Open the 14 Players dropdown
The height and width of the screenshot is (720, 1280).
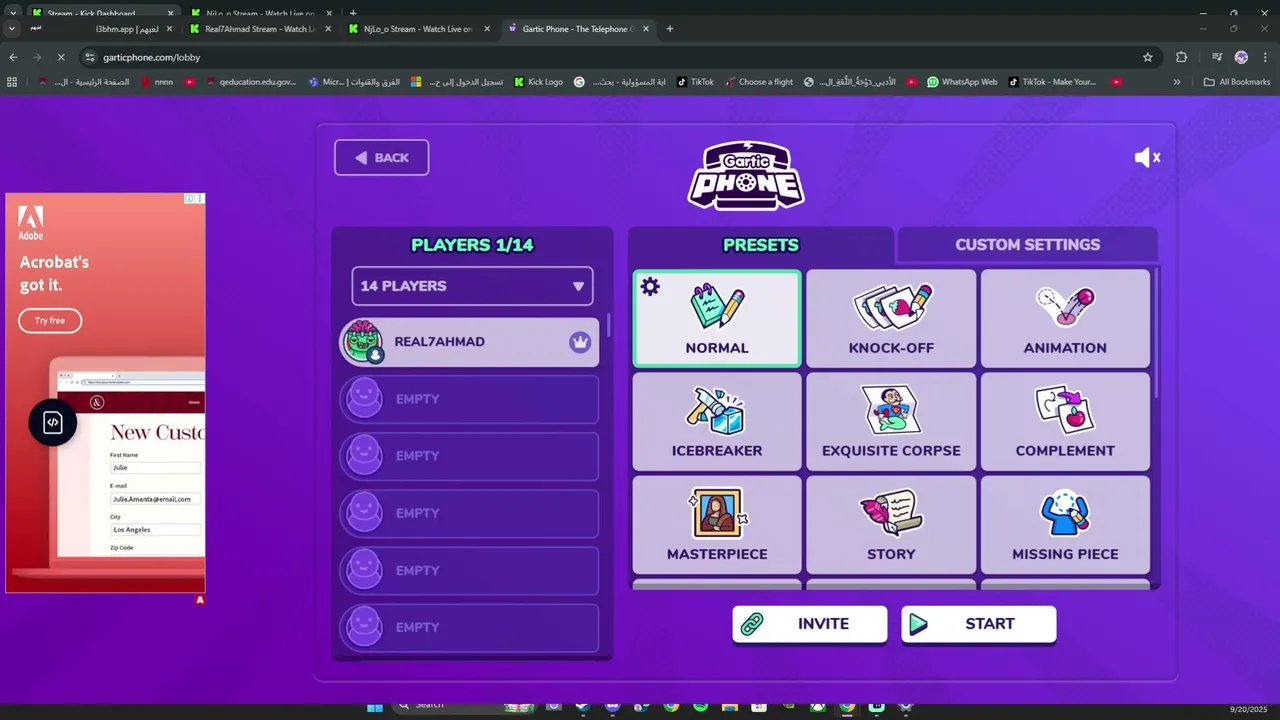[472, 286]
